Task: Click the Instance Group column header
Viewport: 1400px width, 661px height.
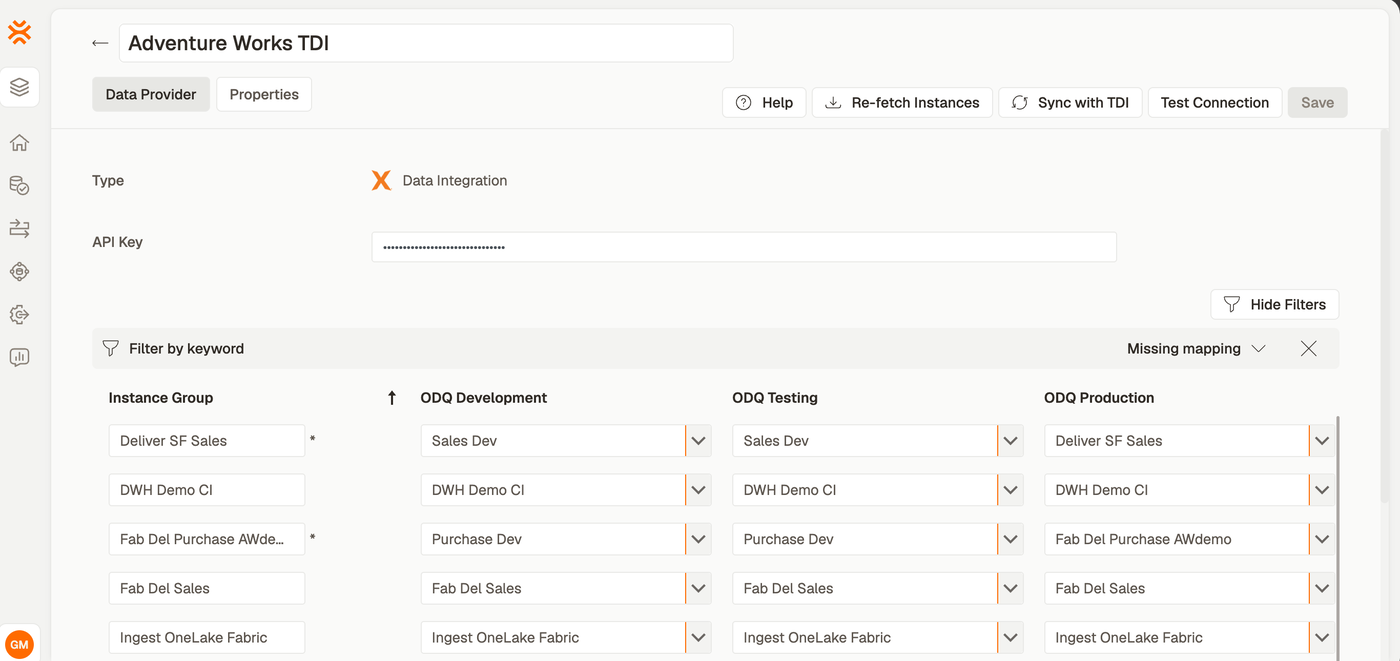Action: [161, 398]
